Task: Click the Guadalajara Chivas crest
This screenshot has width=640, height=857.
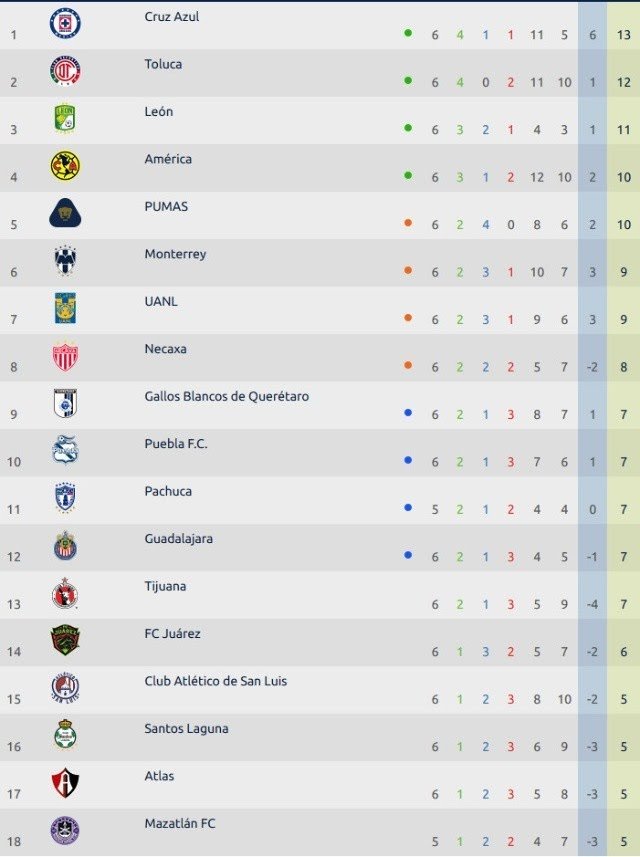Action: pyautogui.click(x=65, y=545)
